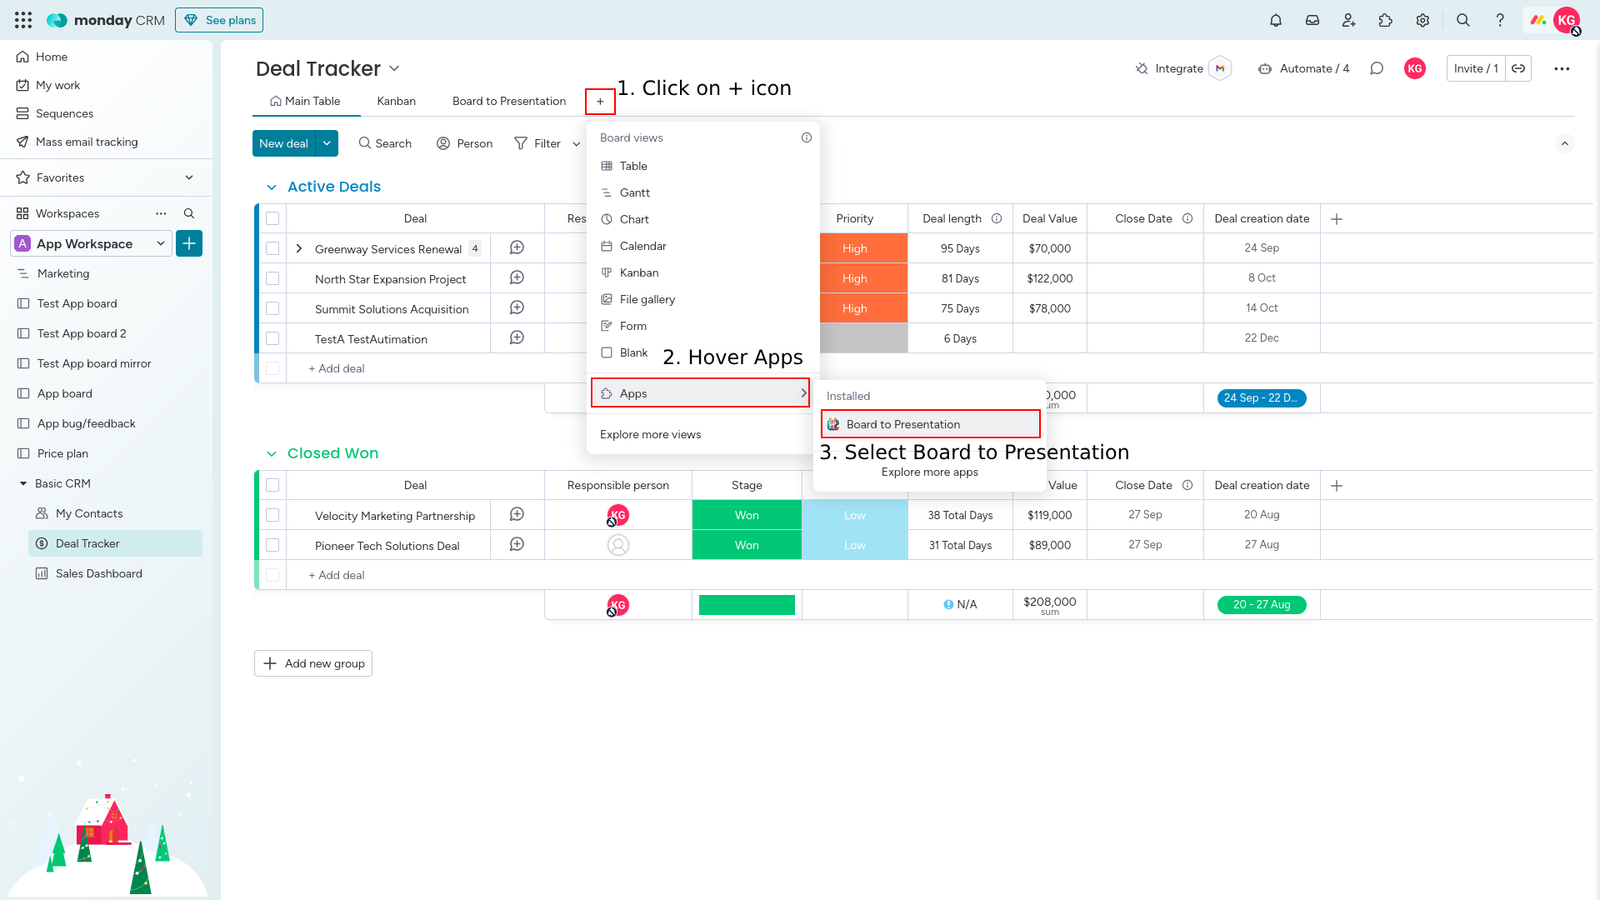Image resolution: width=1600 pixels, height=900 pixels.
Task: Open the help question mark icon
Action: click(x=1499, y=20)
